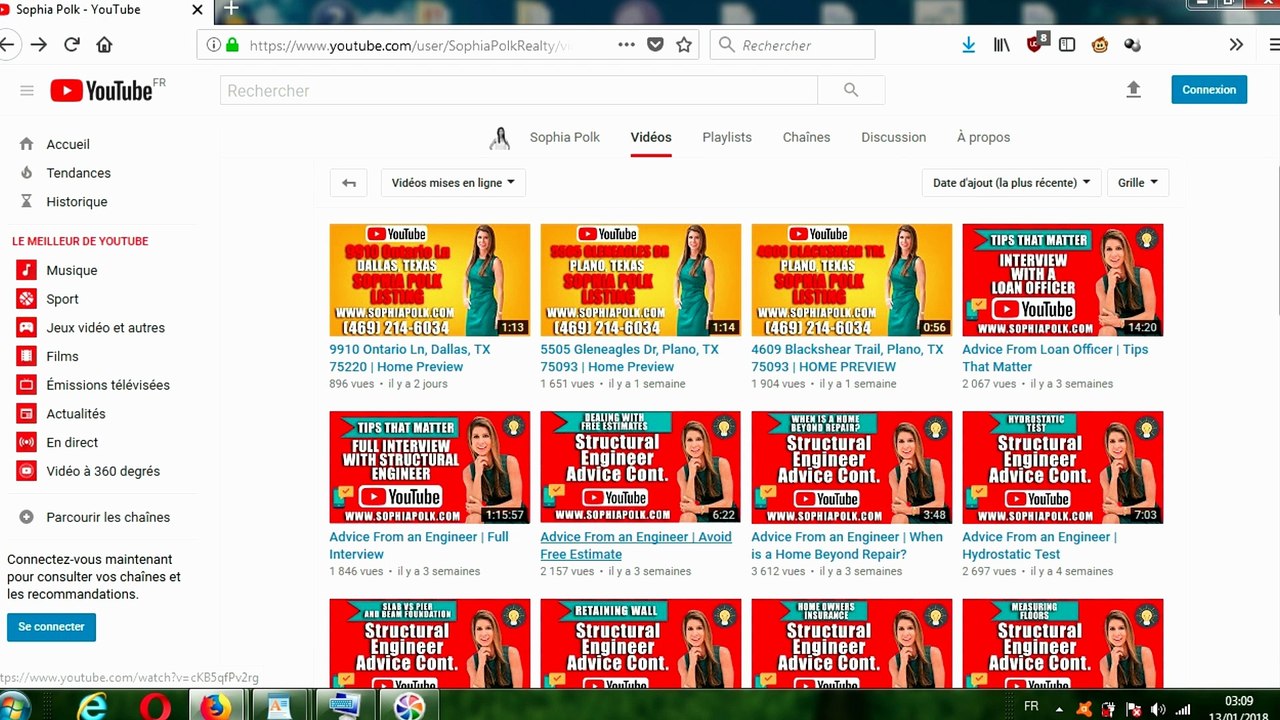The image size is (1280, 720).
Task: Click the blue Connexion button
Action: [x=1209, y=89]
